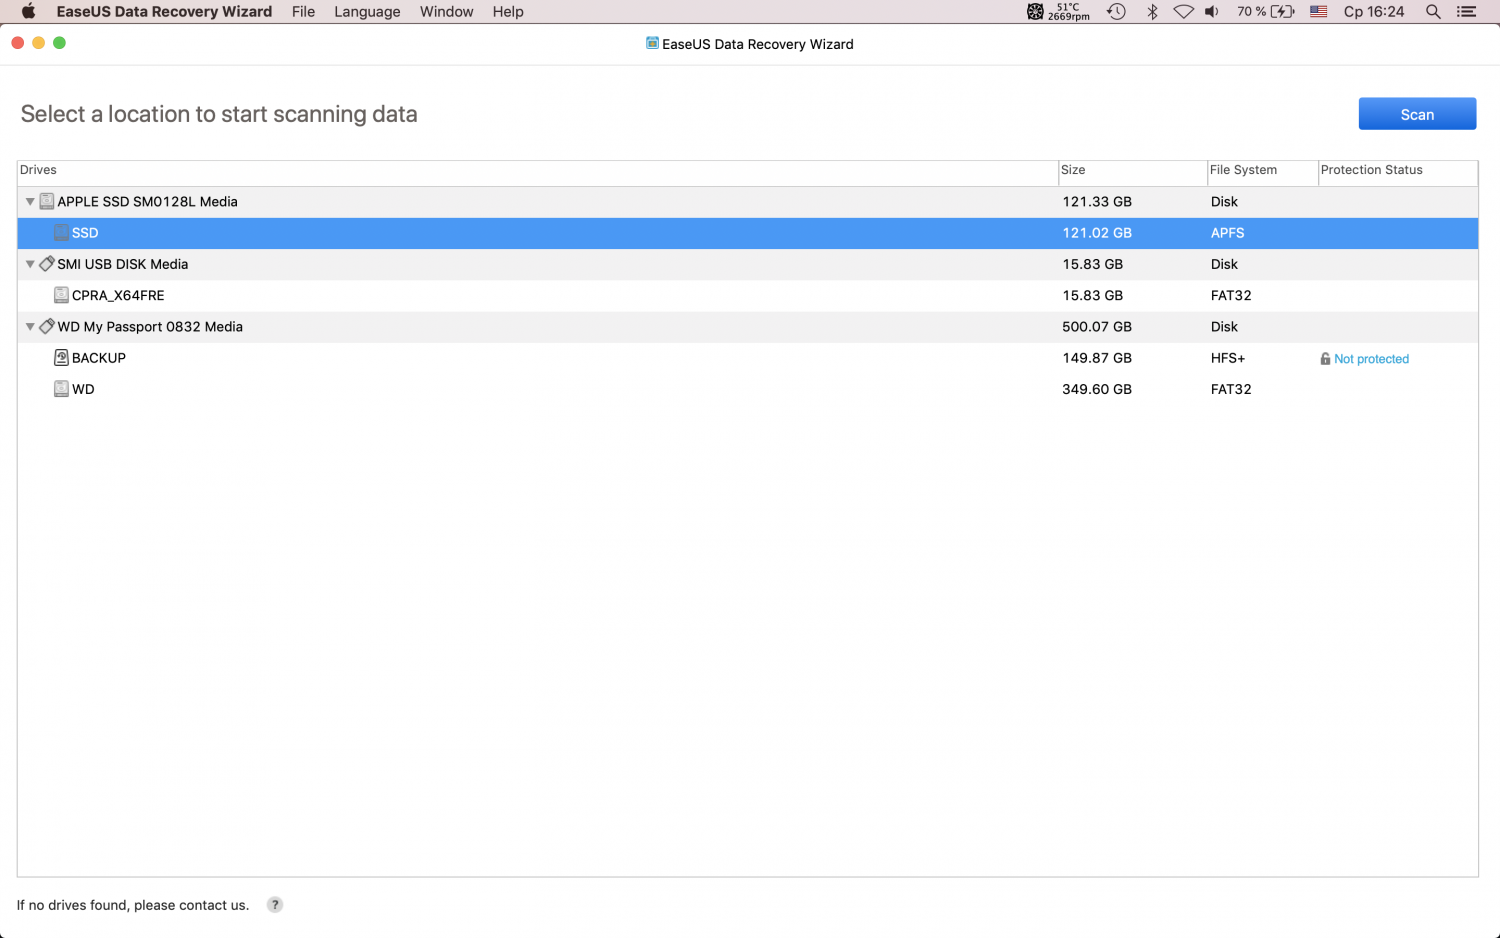
Task: Select the WD volume row
Action: pos(748,389)
